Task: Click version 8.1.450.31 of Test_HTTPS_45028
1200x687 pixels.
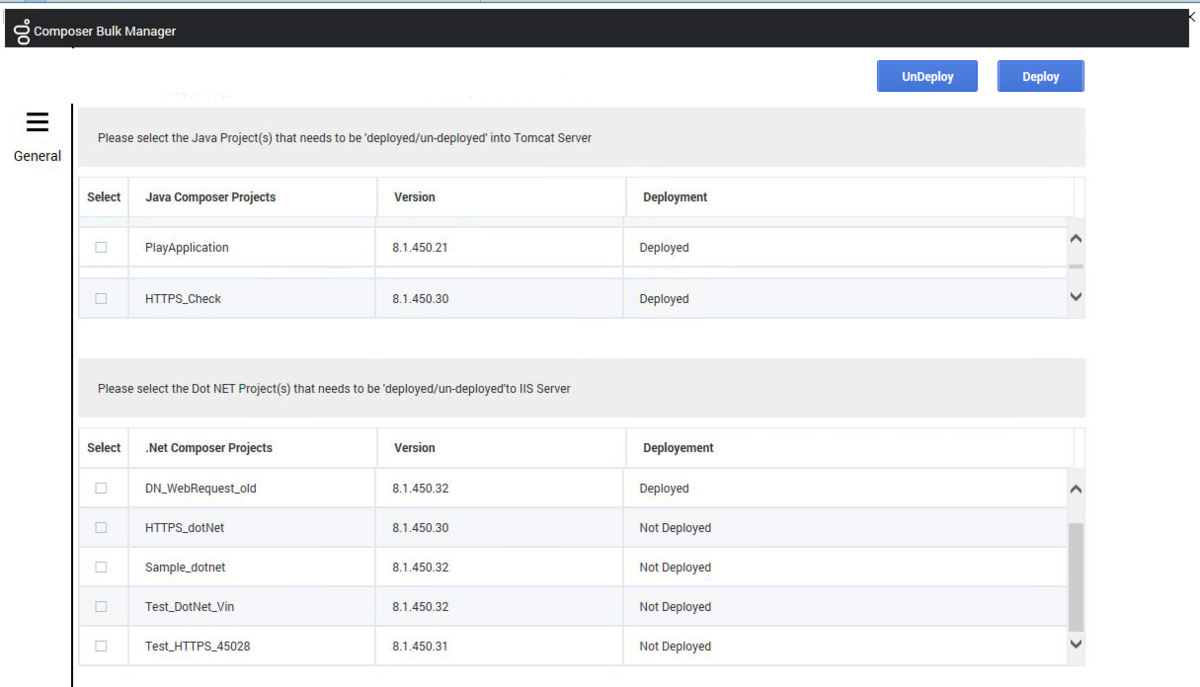Action: click(x=420, y=647)
